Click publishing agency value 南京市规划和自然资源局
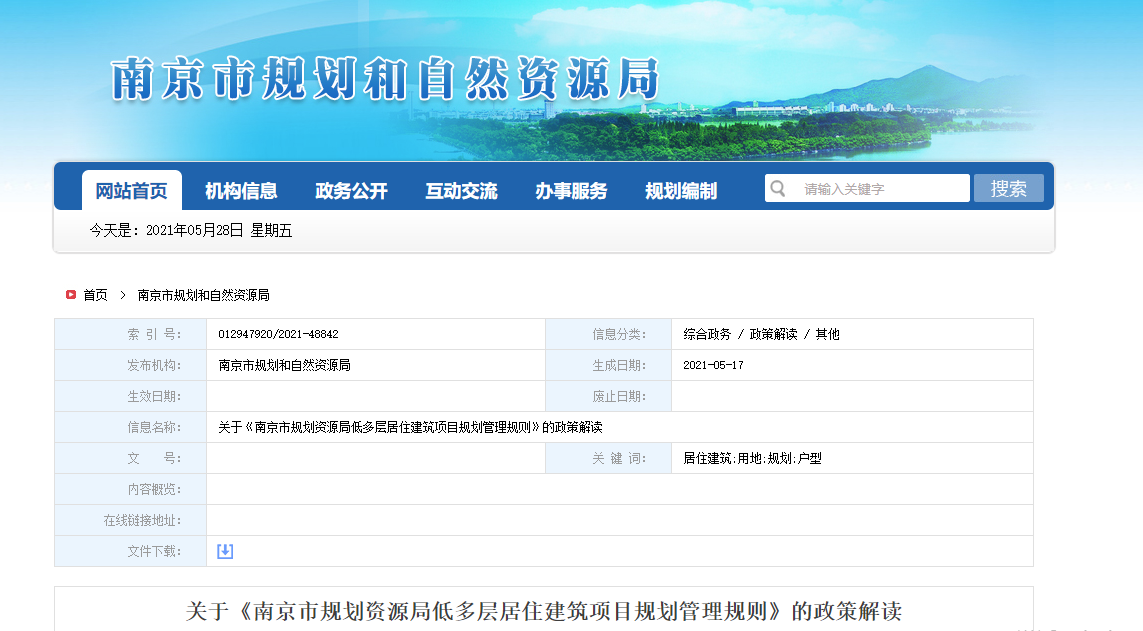This screenshot has height=631, width=1143. coord(284,365)
